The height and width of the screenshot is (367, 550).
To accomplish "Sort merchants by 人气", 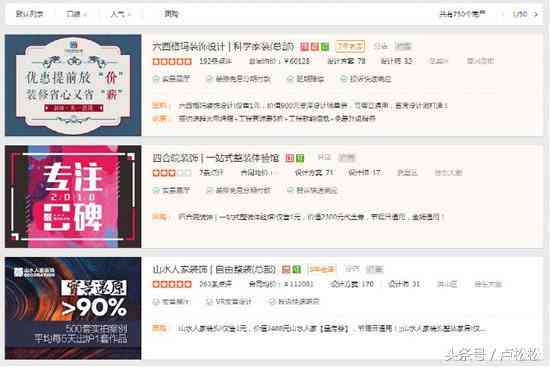I will tap(120, 14).
